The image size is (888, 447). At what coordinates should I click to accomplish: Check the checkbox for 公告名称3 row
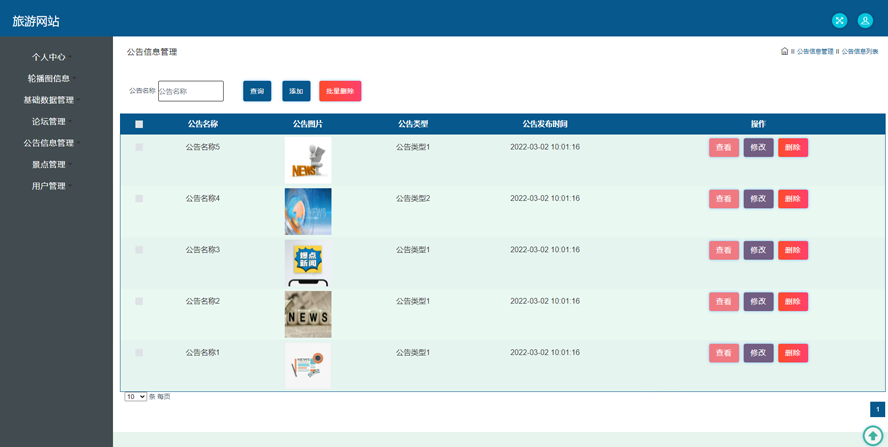pos(139,250)
